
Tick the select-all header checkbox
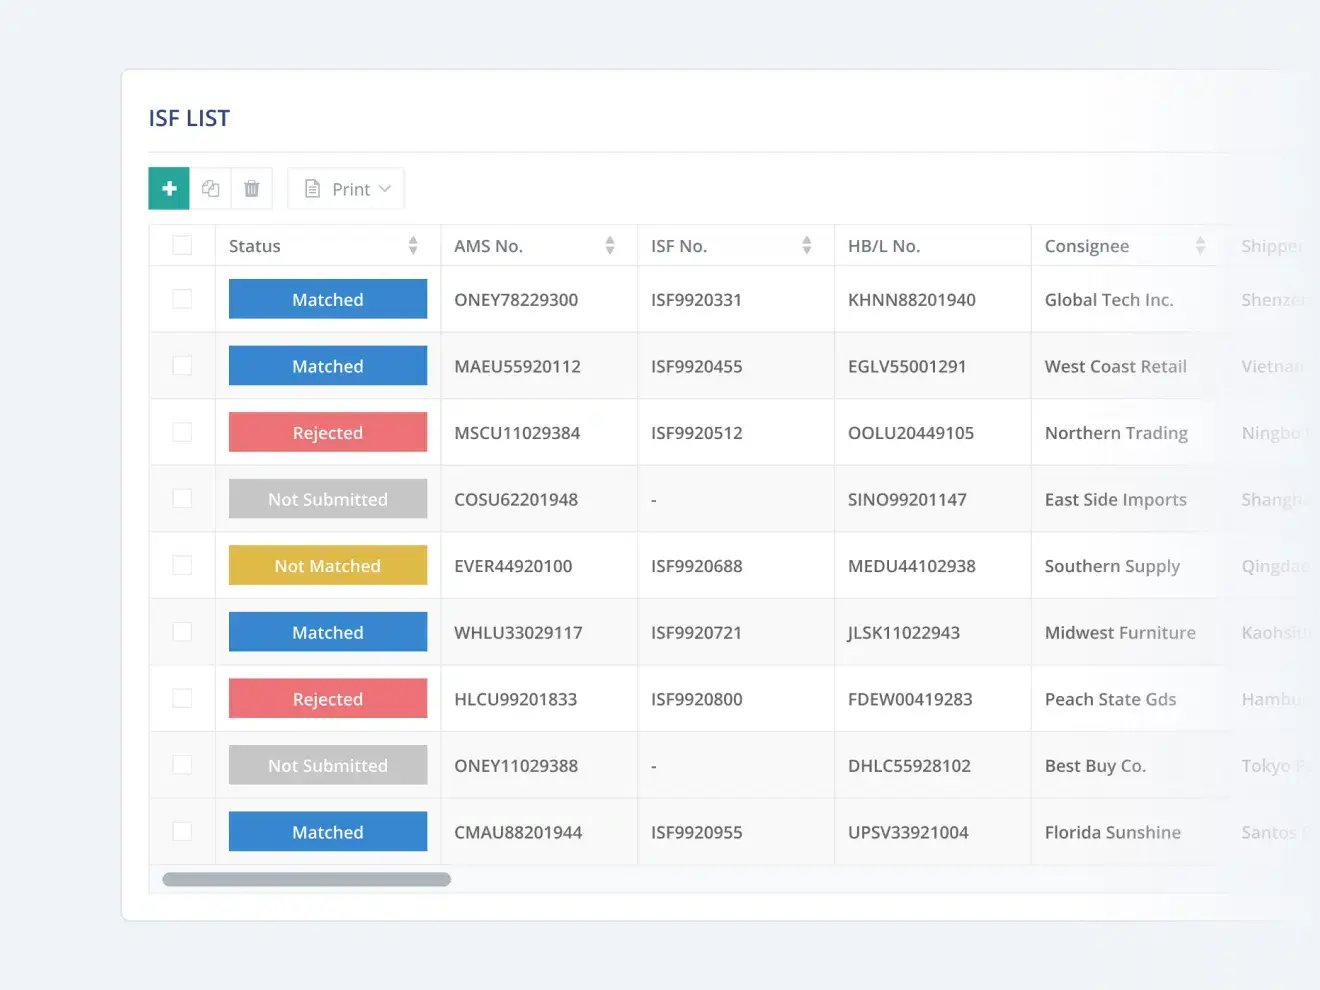pyautogui.click(x=182, y=245)
